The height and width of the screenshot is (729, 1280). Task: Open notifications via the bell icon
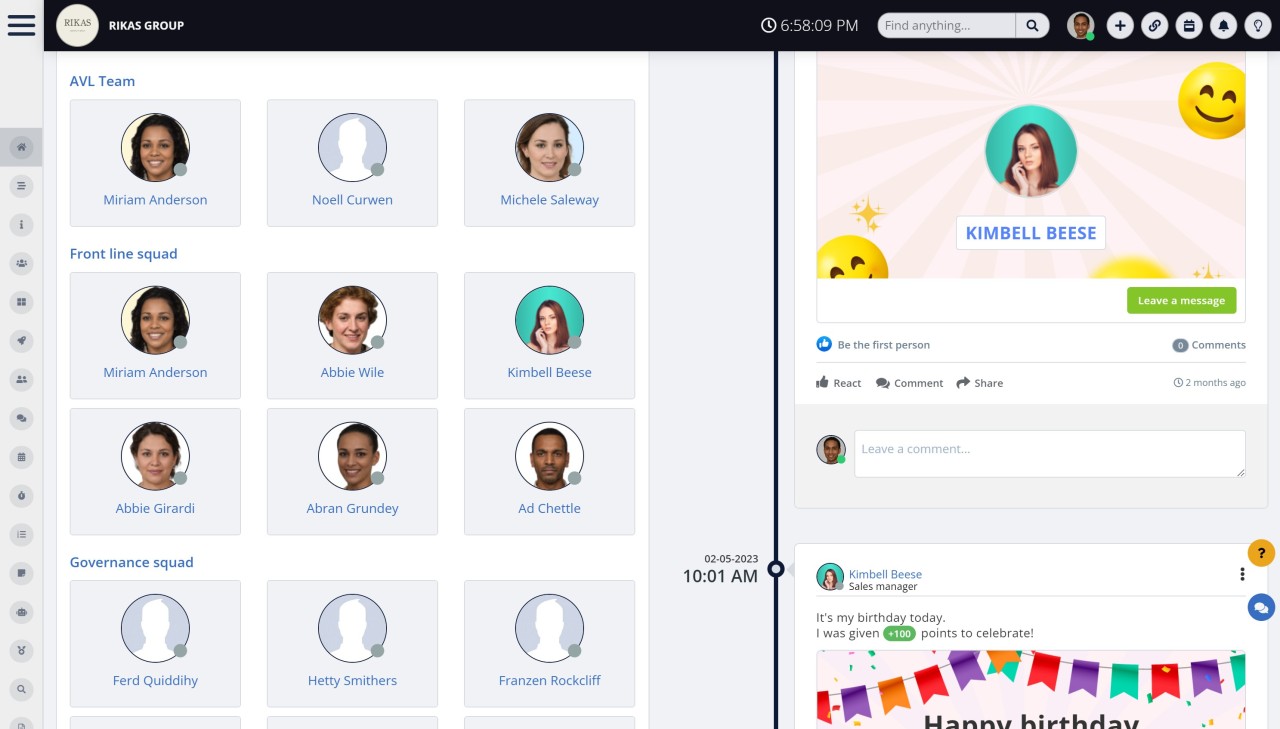coord(1223,25)
